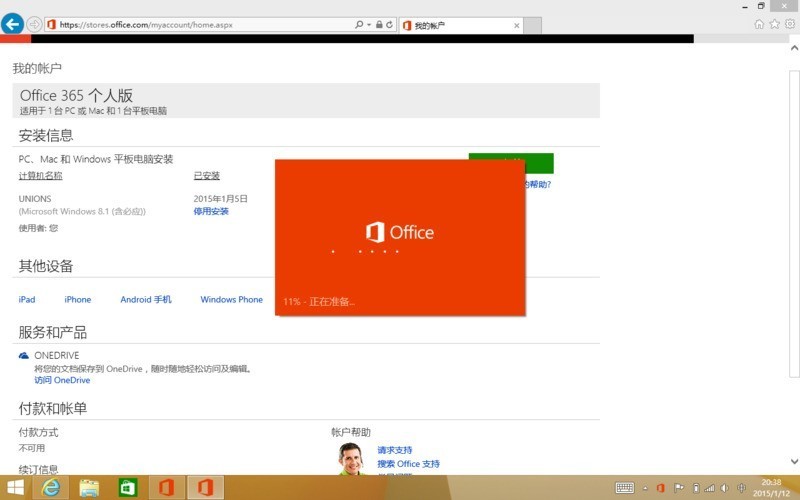Open the address bar autocomplete dropdown arrow
Image resolution: width=800 pixels, height=500 pixels.
pyautogui.click(x=369, y=24)
